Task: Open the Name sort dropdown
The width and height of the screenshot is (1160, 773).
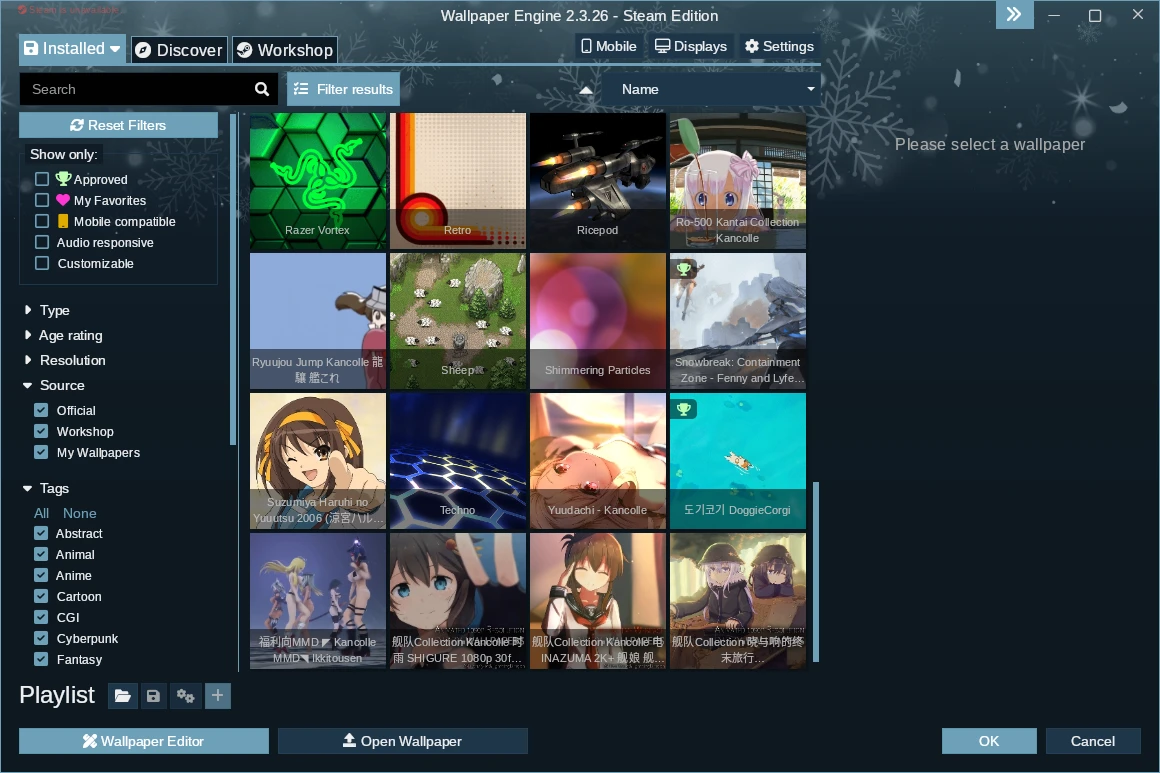Action: click(x=711, y=90)
